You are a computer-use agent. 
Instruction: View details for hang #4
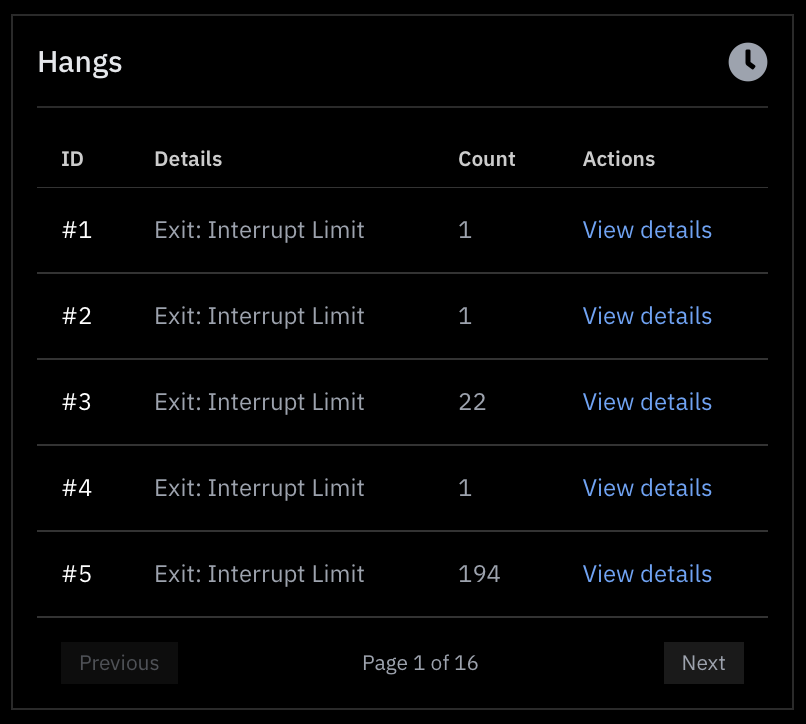pos(646,488)
